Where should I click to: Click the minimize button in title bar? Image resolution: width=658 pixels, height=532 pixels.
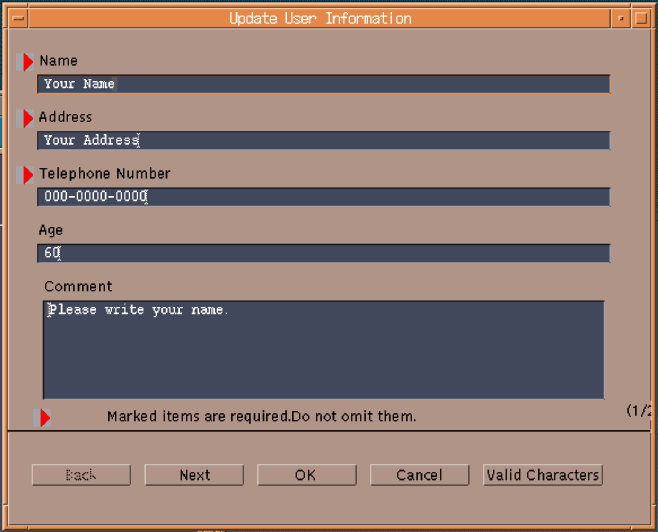pyautogui.click(x=621, y=18)
